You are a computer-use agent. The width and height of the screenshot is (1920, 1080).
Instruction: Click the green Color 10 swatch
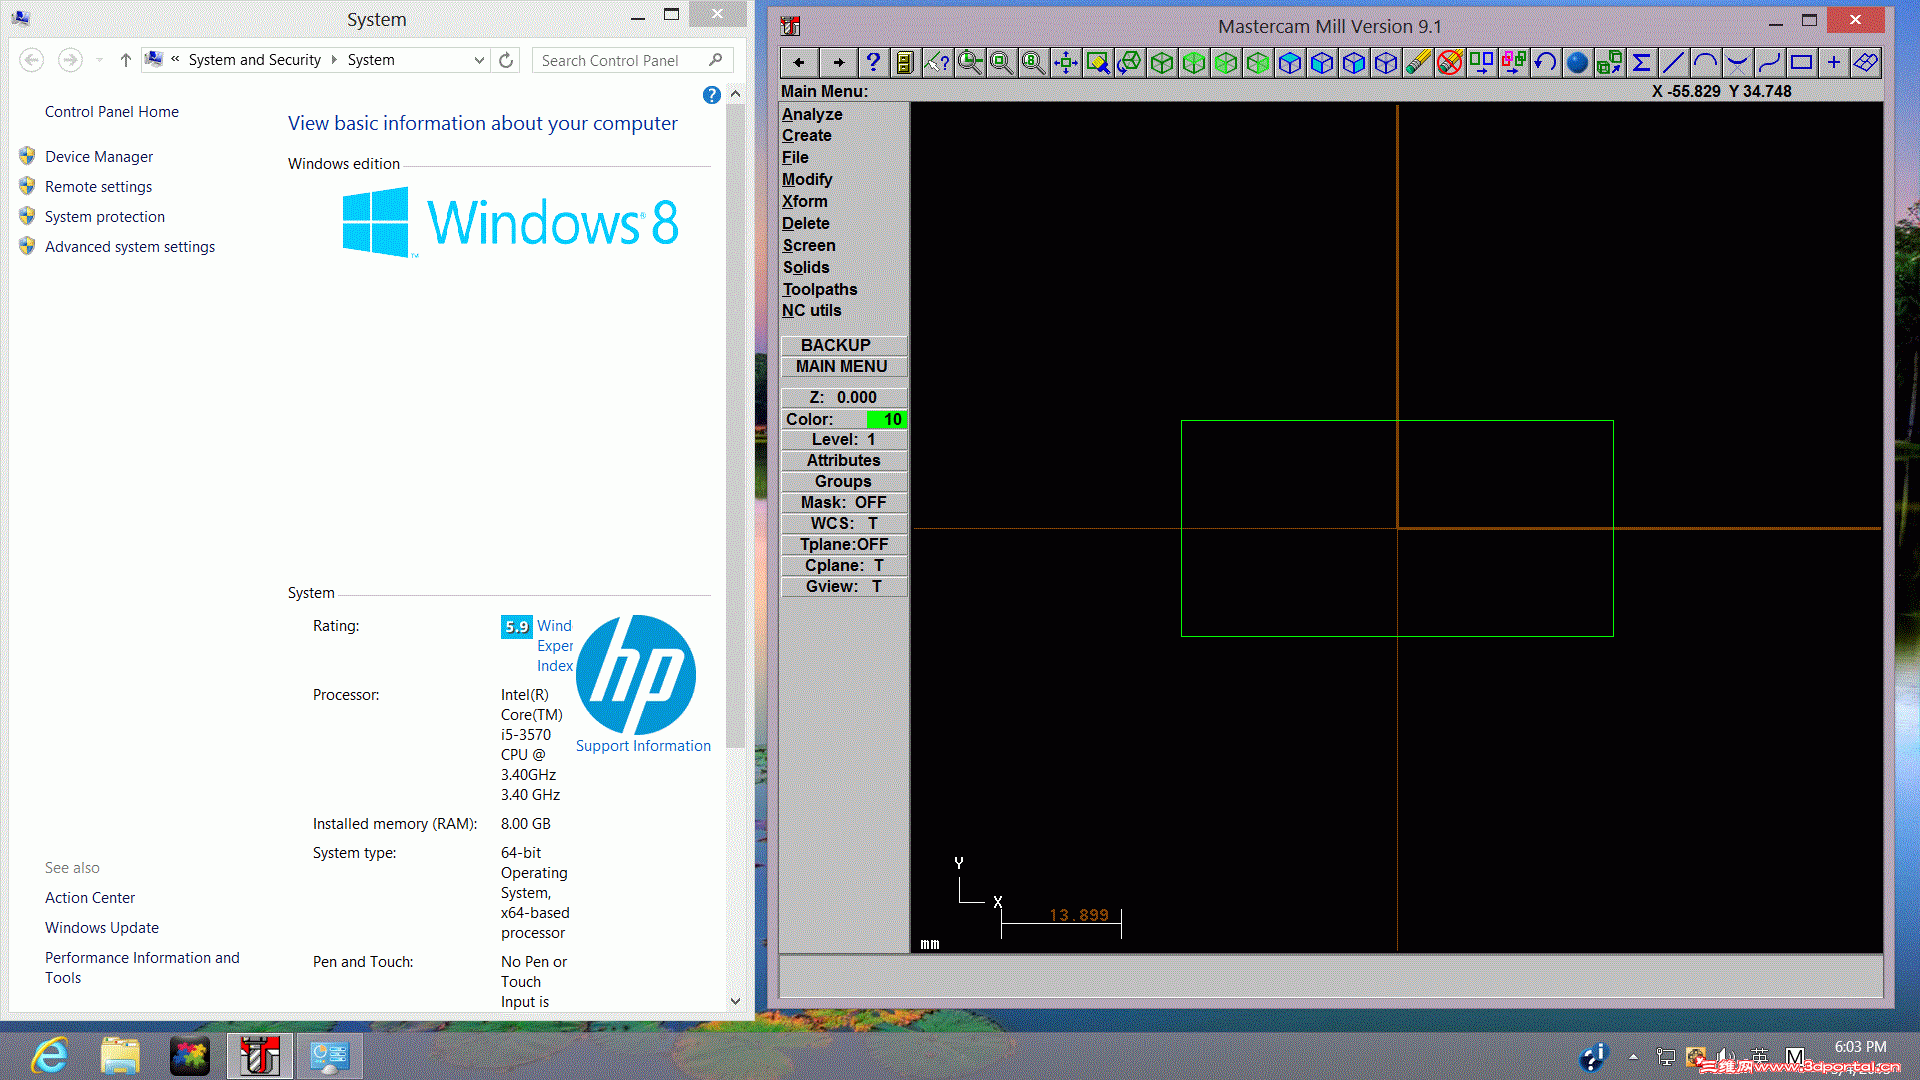(886, 419)
